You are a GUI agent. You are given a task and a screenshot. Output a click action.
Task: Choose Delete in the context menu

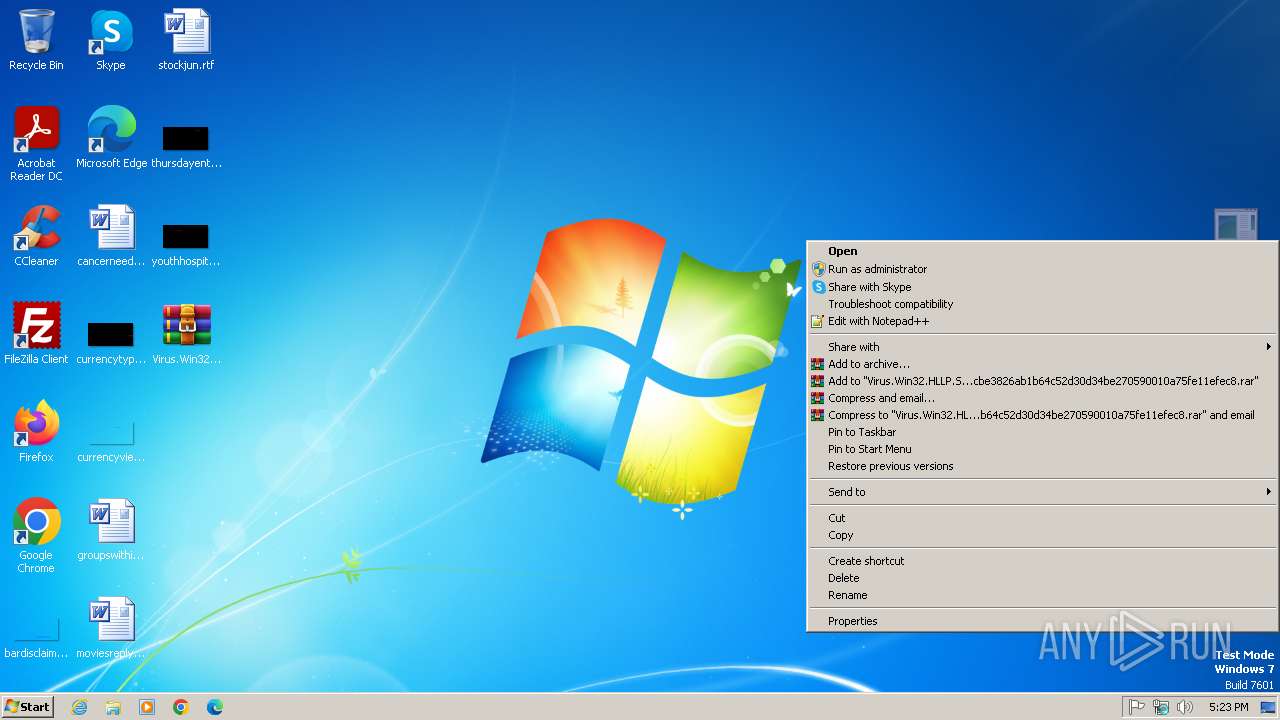[1042, 578]
